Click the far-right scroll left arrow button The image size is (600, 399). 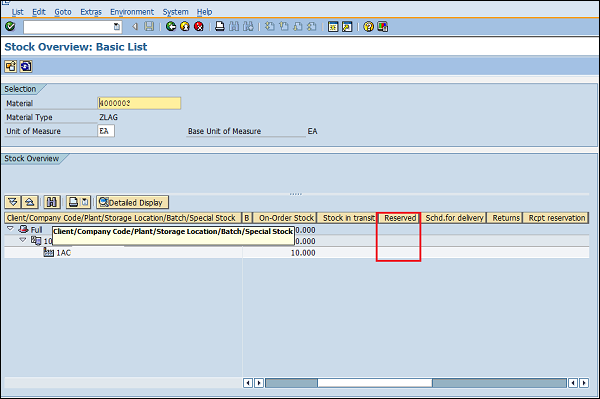point(573,383)
